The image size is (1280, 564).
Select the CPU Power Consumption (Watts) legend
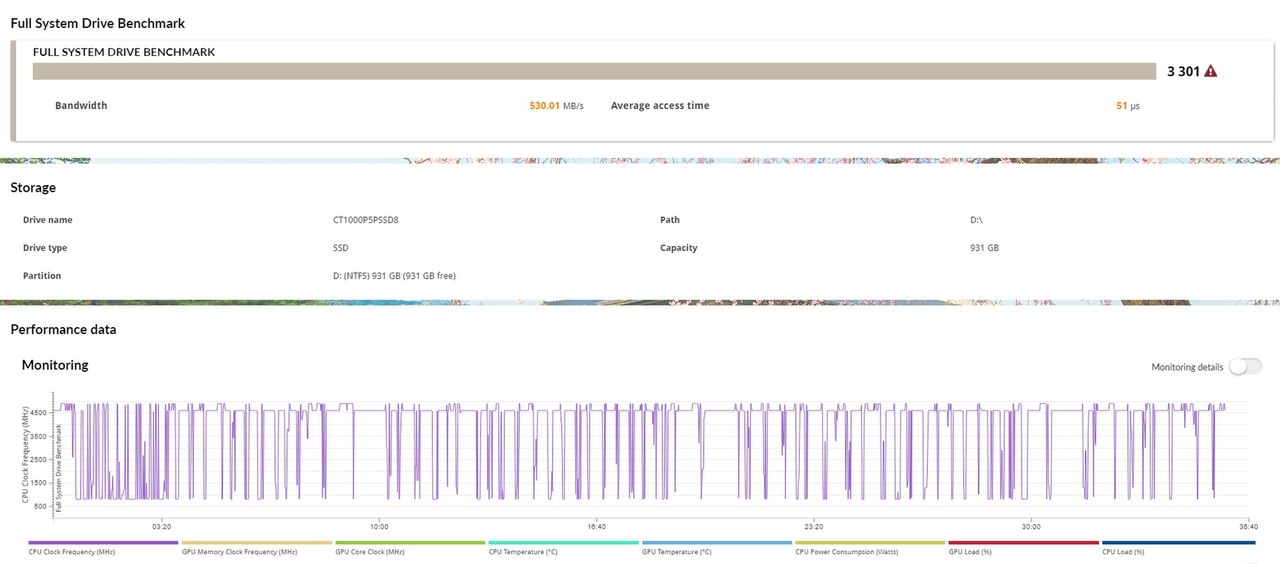(x=870, y=547)
